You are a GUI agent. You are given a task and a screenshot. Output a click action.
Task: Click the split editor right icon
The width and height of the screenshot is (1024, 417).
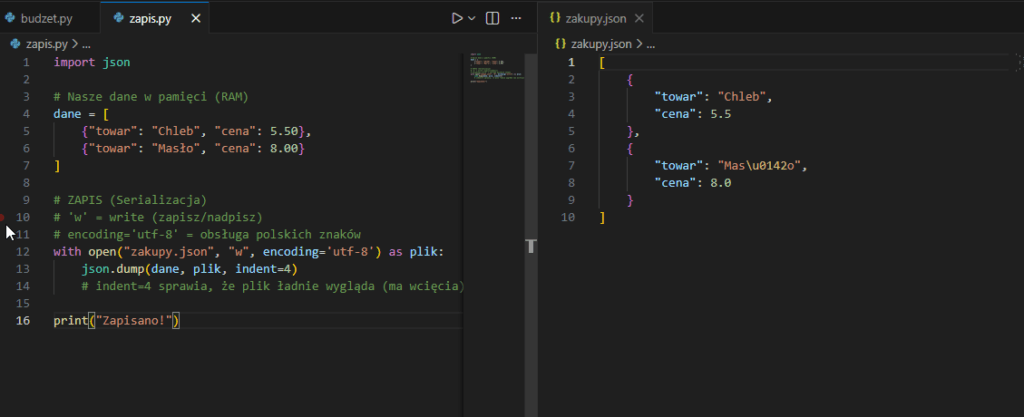492,18
